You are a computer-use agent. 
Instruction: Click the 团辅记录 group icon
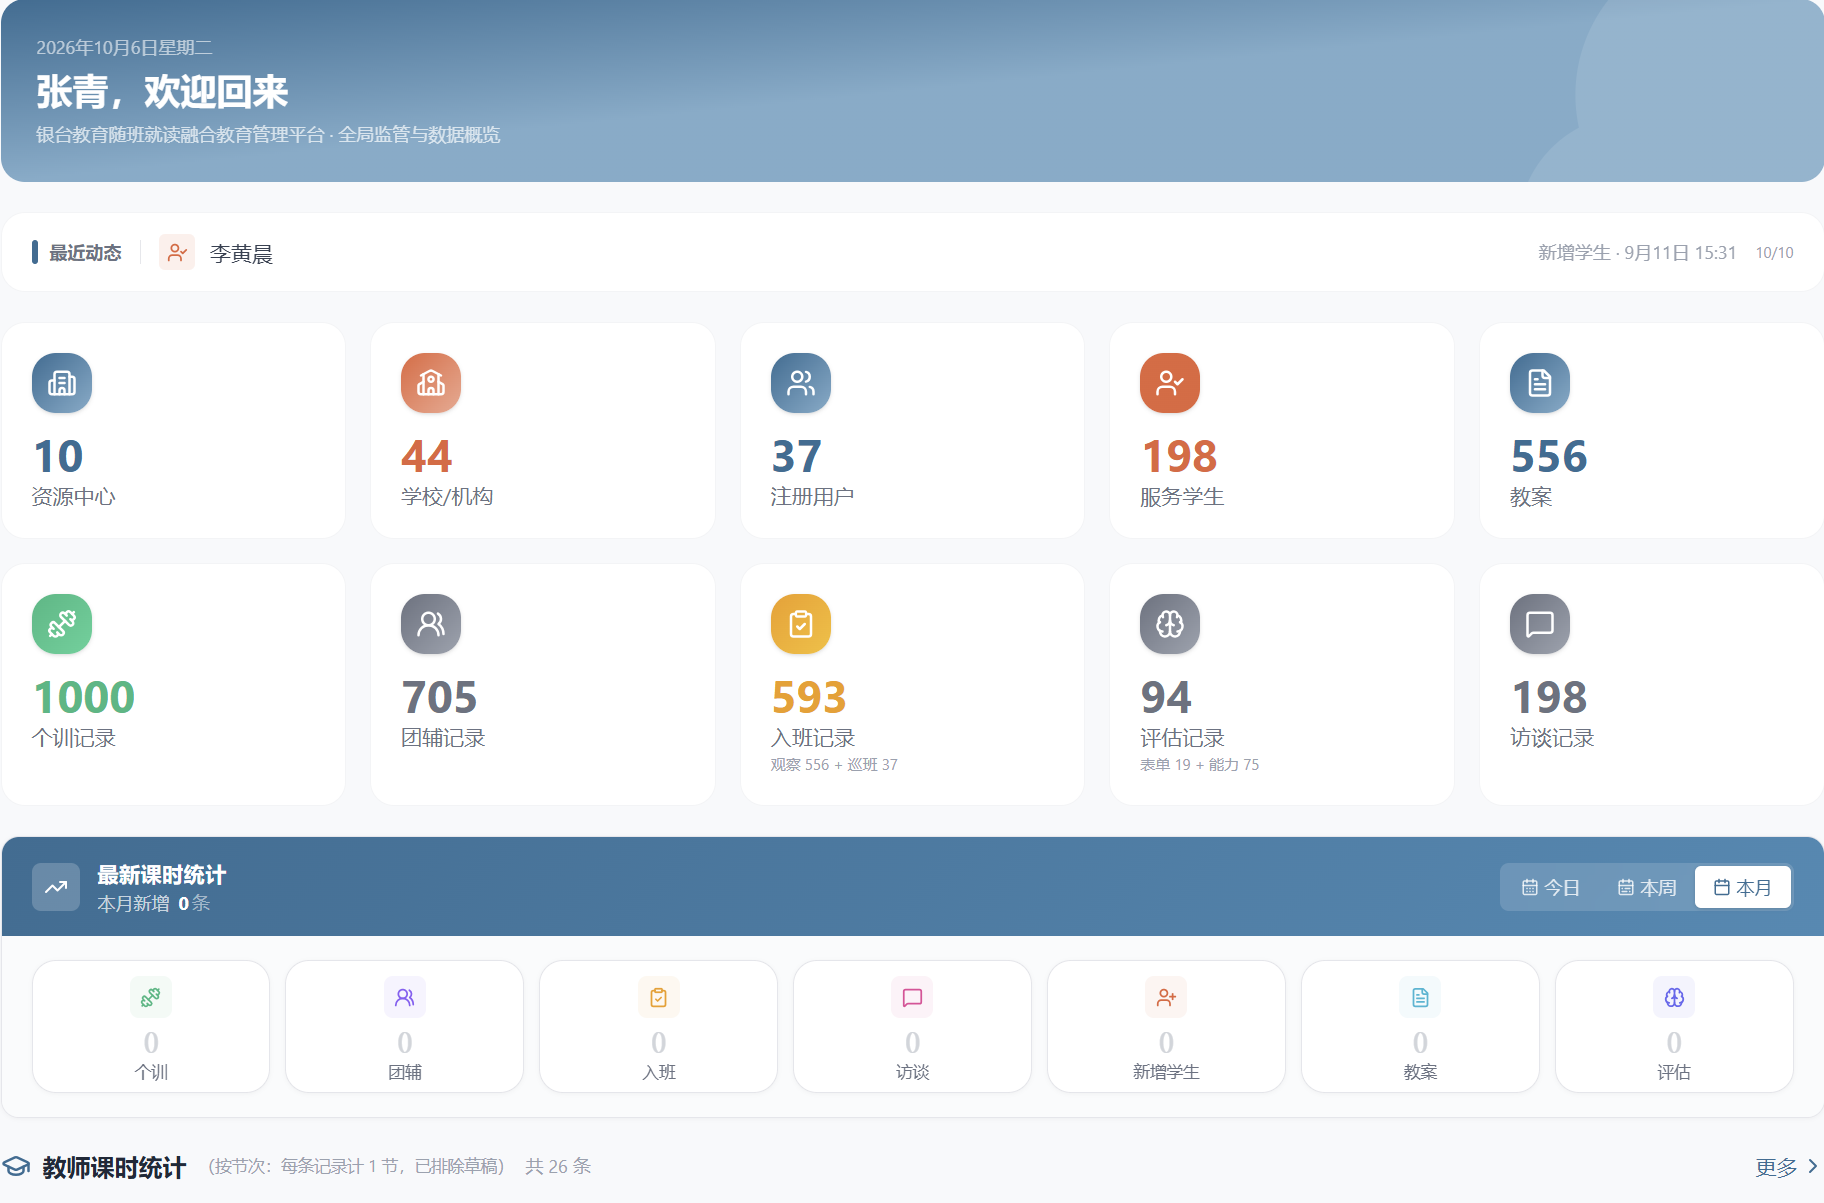(x=431, y=624)
